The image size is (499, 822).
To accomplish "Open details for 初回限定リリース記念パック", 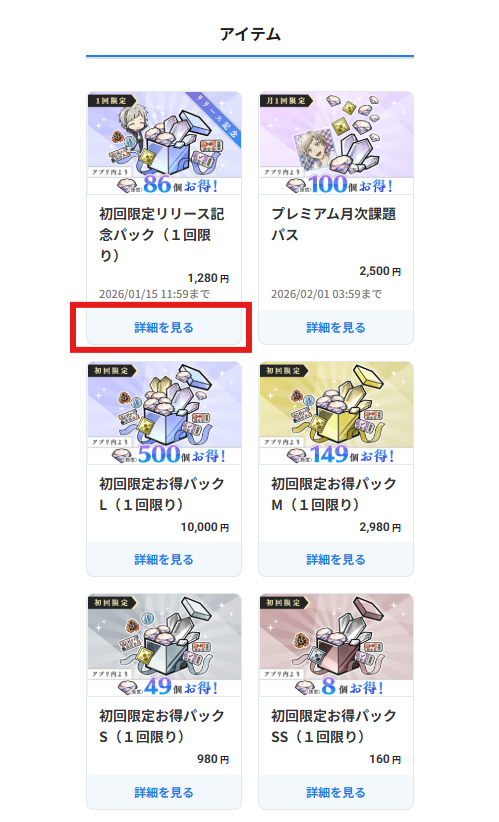I will (164, 328).
